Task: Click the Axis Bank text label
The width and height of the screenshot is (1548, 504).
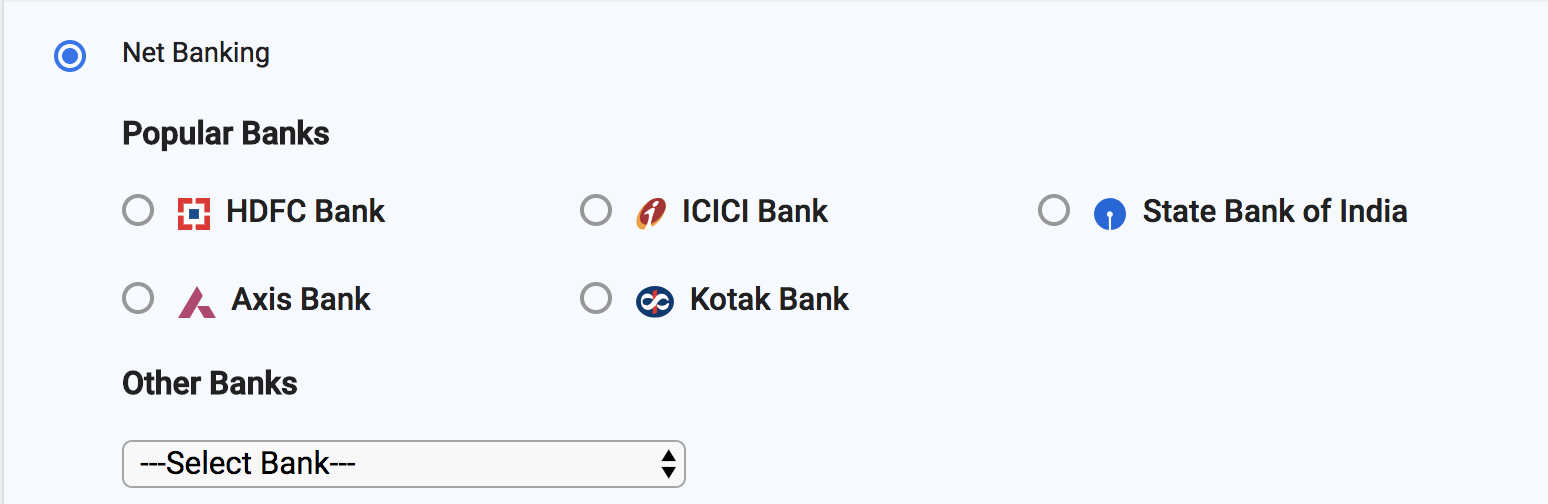Action: pos(301,299)
